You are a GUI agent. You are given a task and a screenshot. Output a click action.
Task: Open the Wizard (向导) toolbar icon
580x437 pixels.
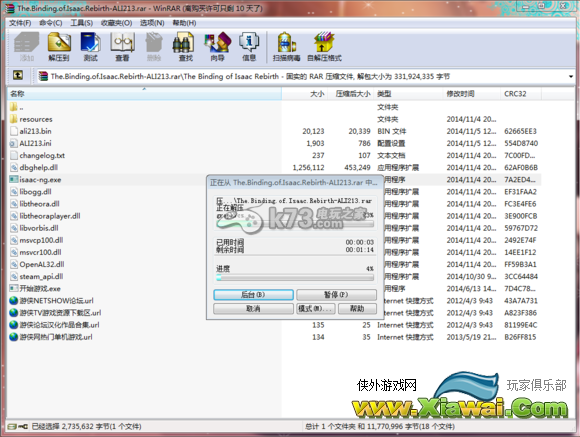pos(218,46)
